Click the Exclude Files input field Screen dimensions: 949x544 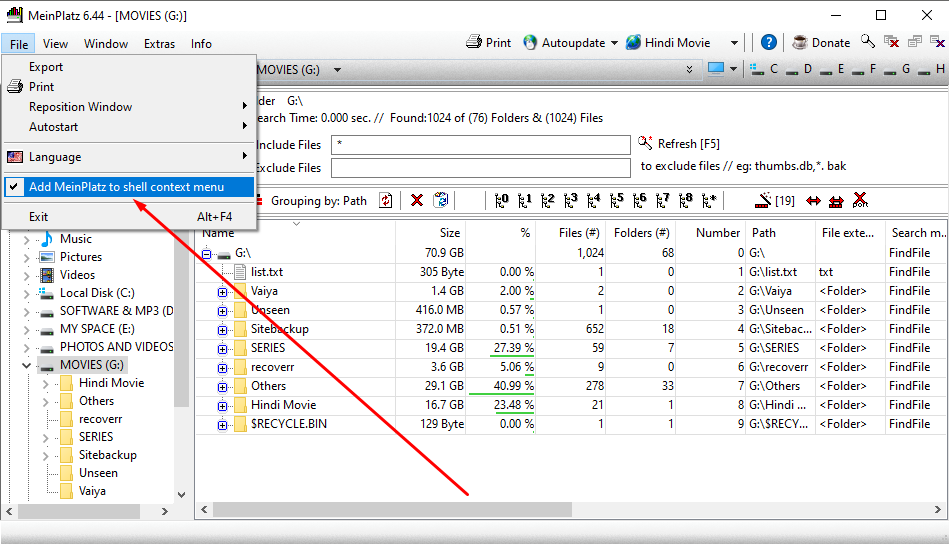[x=481, y=168]
